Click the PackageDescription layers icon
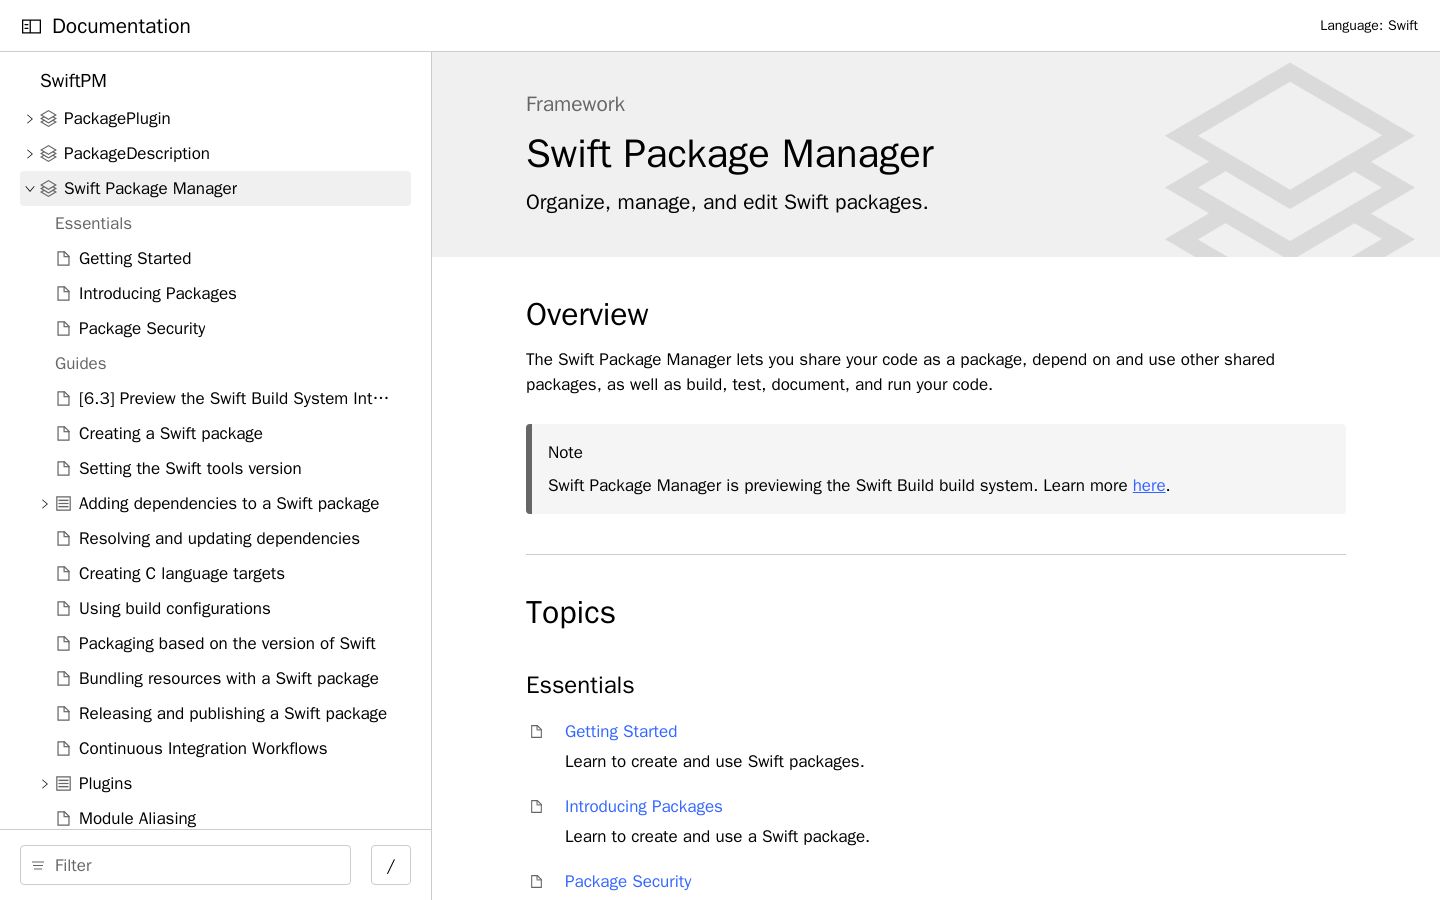 [x=48, y=154]
